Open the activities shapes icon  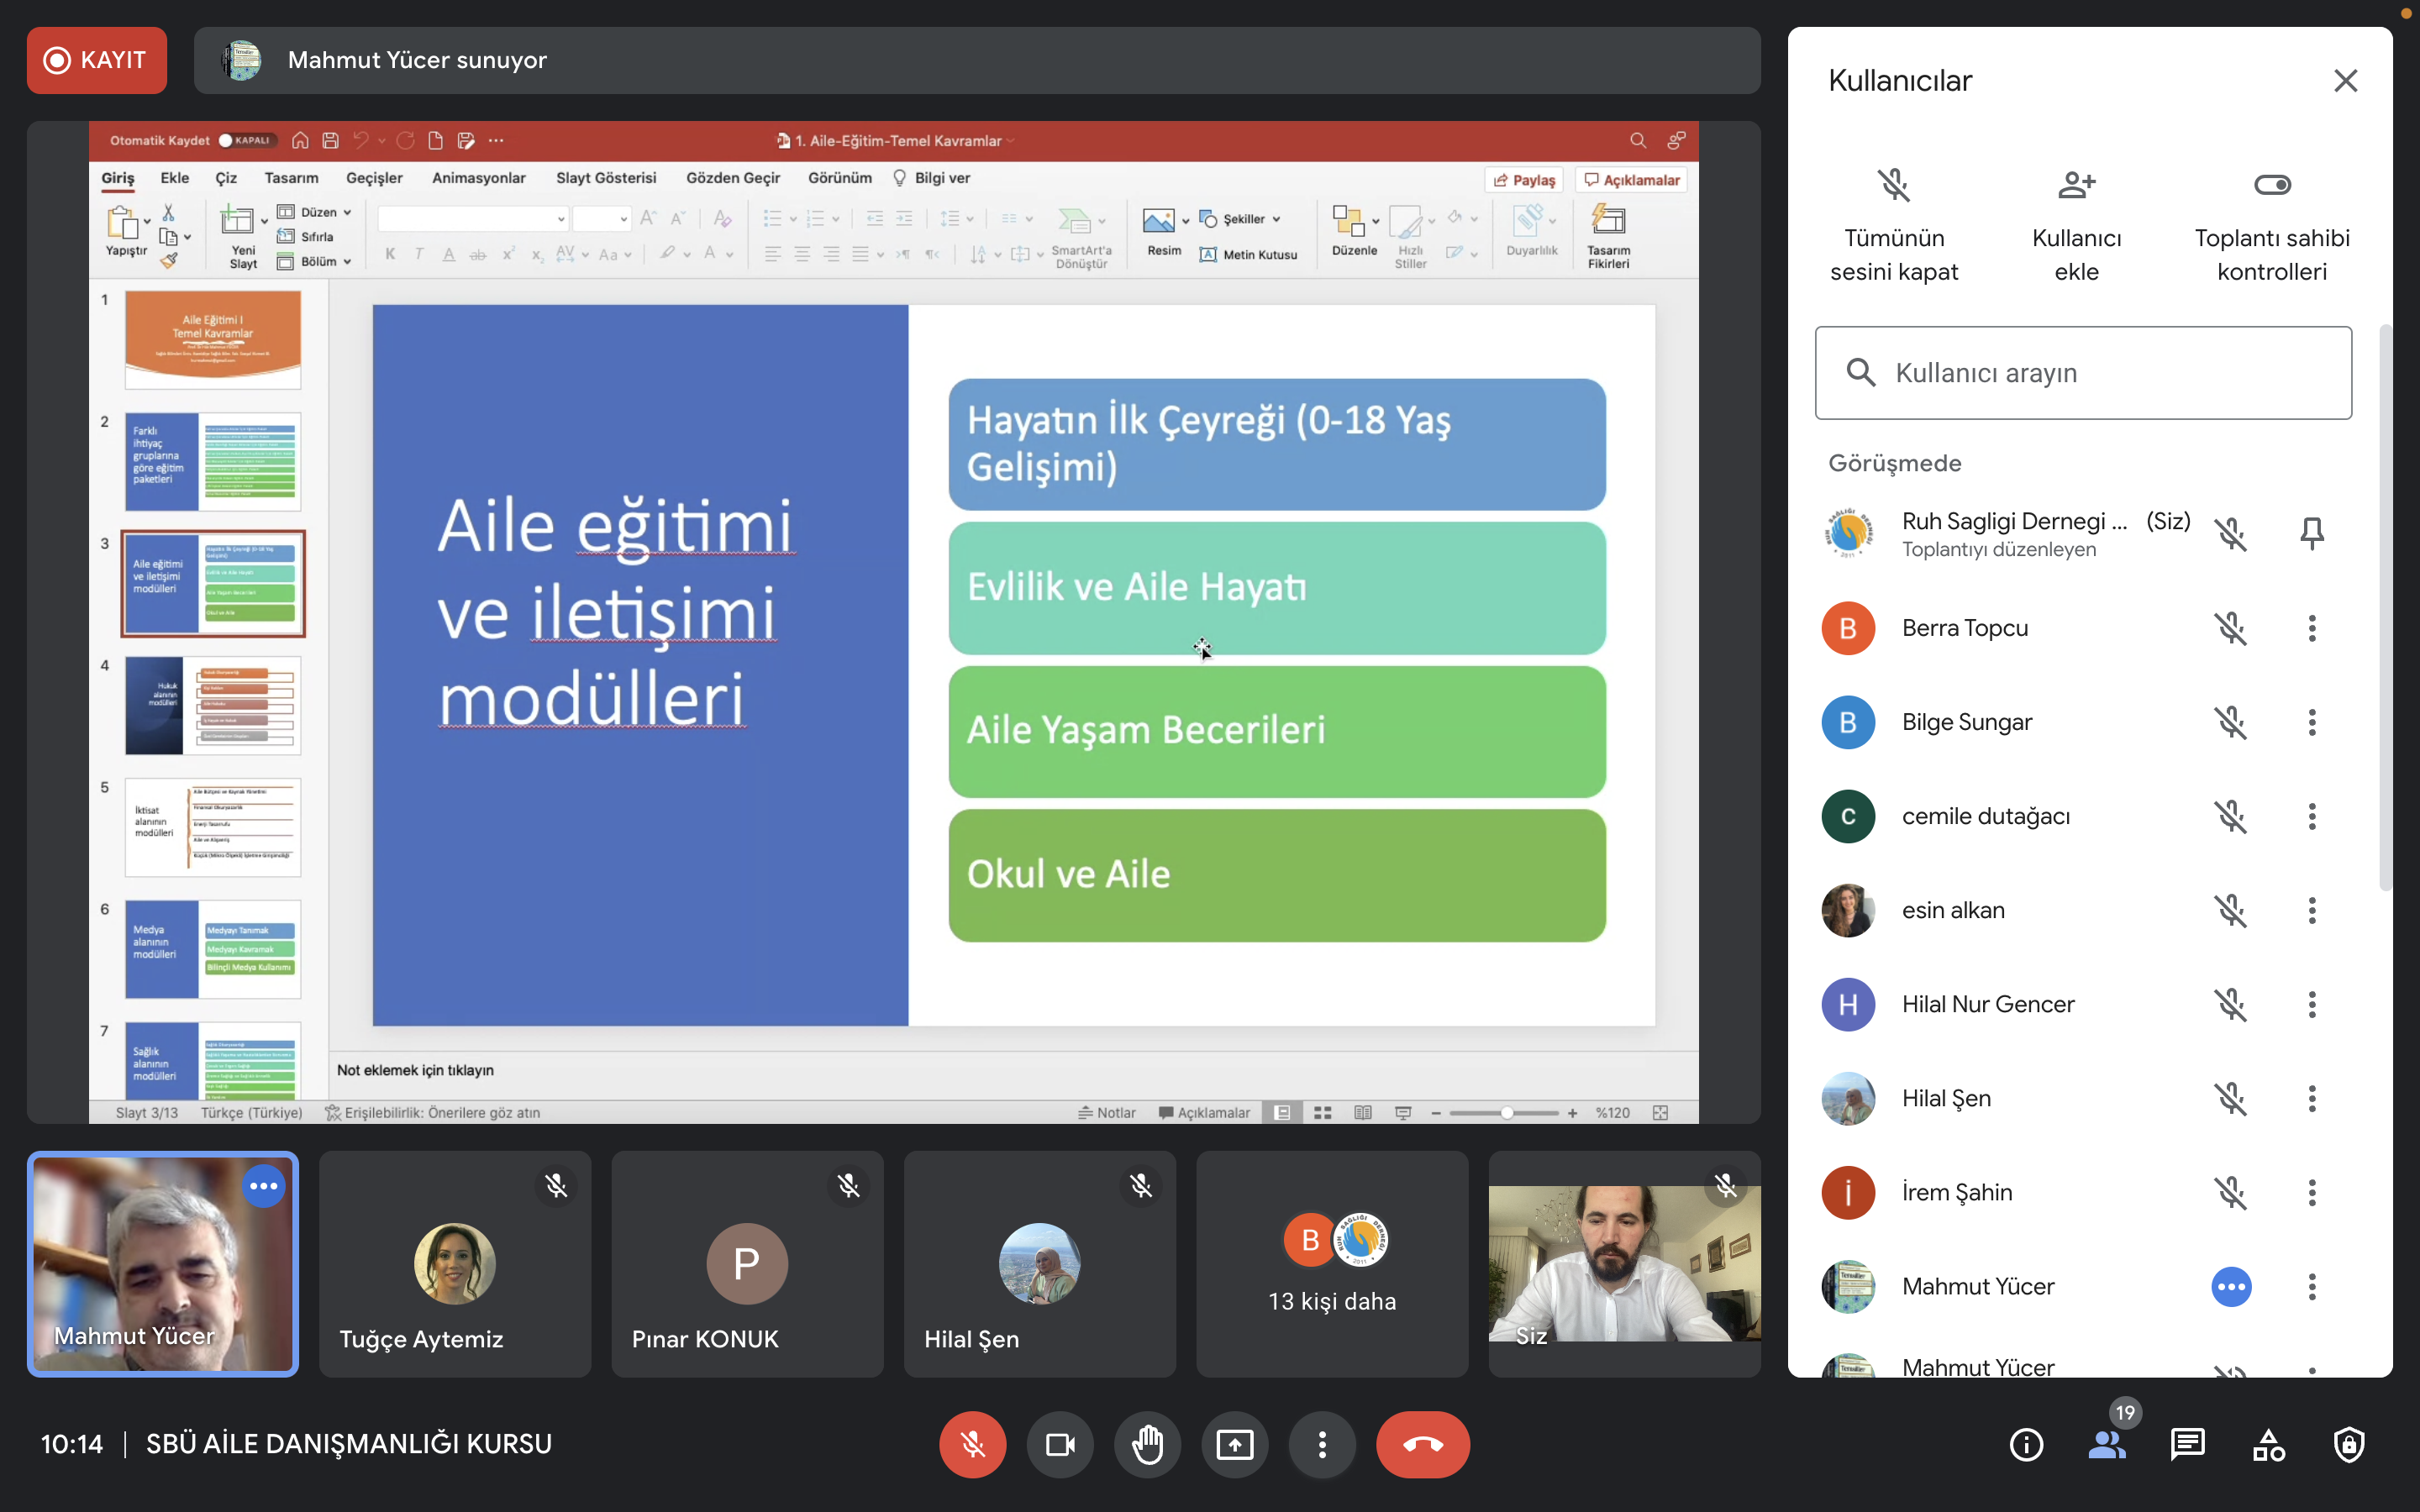point(2268,1444)
